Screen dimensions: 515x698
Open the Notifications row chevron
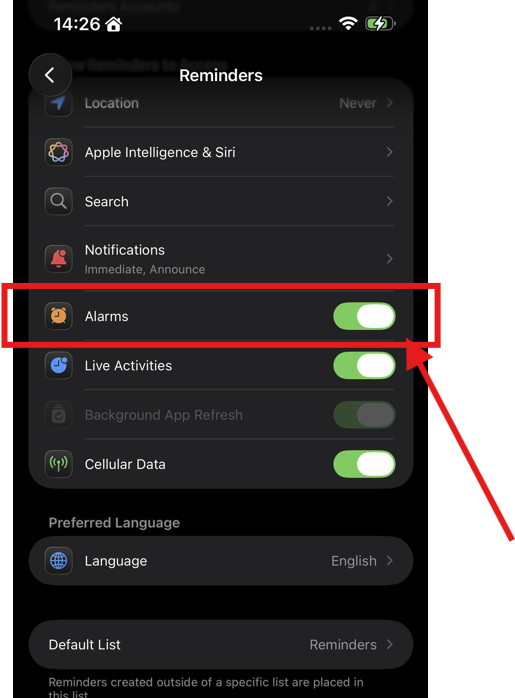389,259
